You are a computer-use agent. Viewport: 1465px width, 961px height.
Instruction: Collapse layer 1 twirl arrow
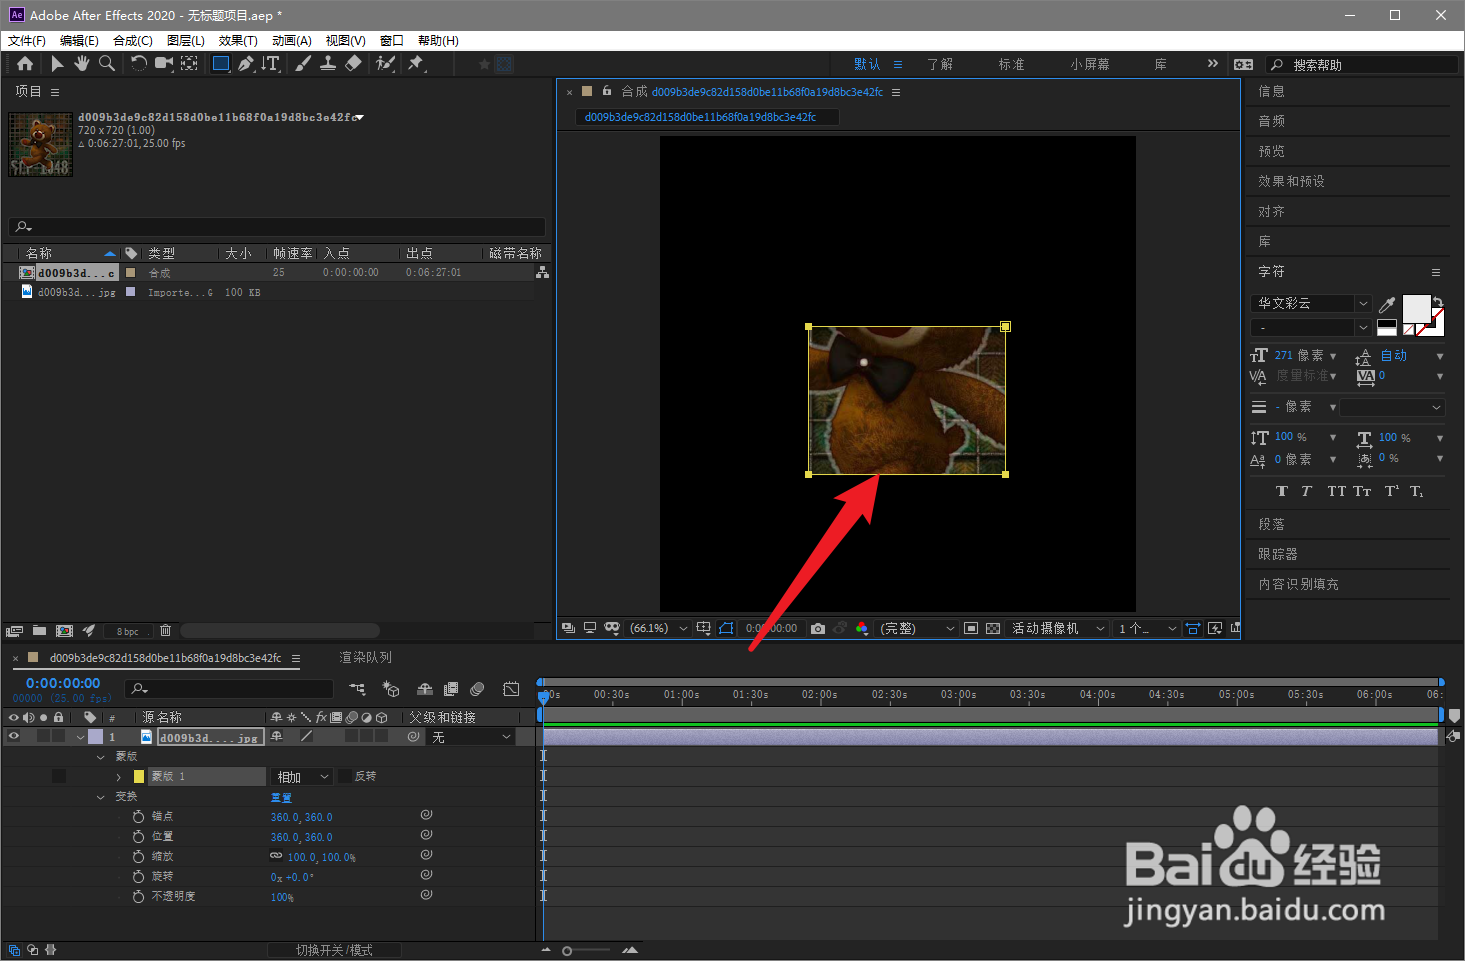[81, 737]
